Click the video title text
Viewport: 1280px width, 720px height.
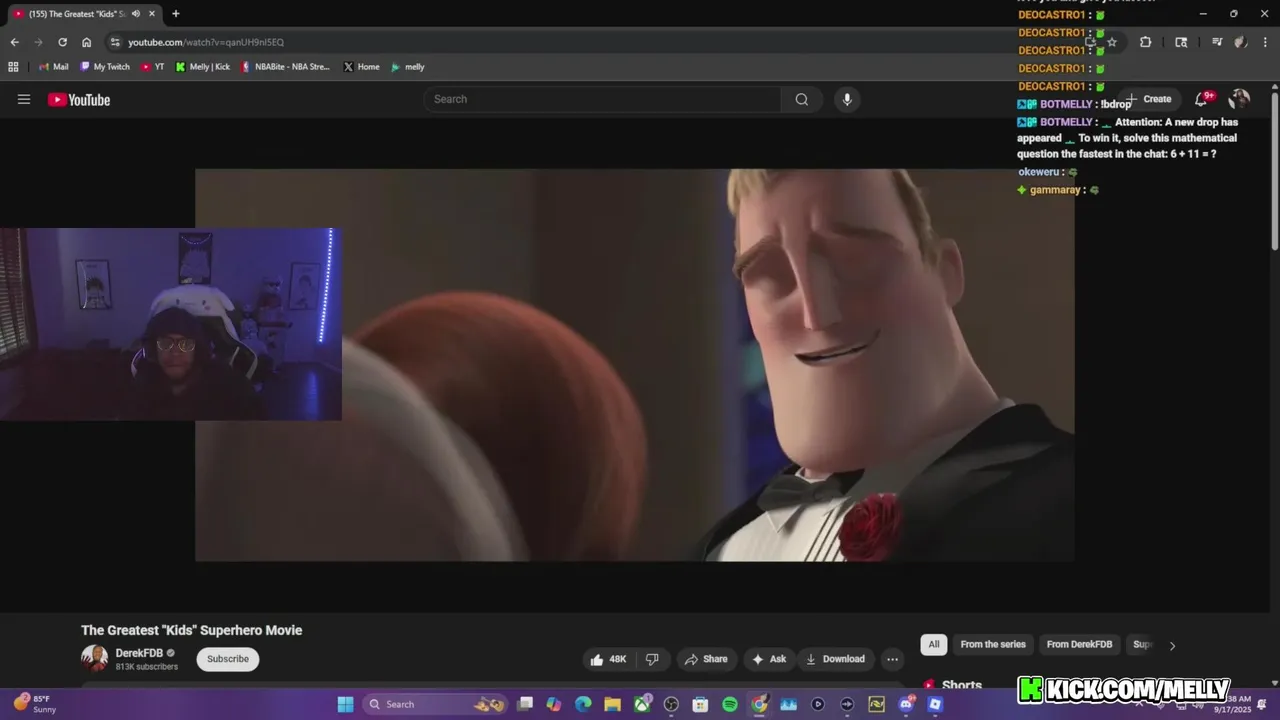192,630
